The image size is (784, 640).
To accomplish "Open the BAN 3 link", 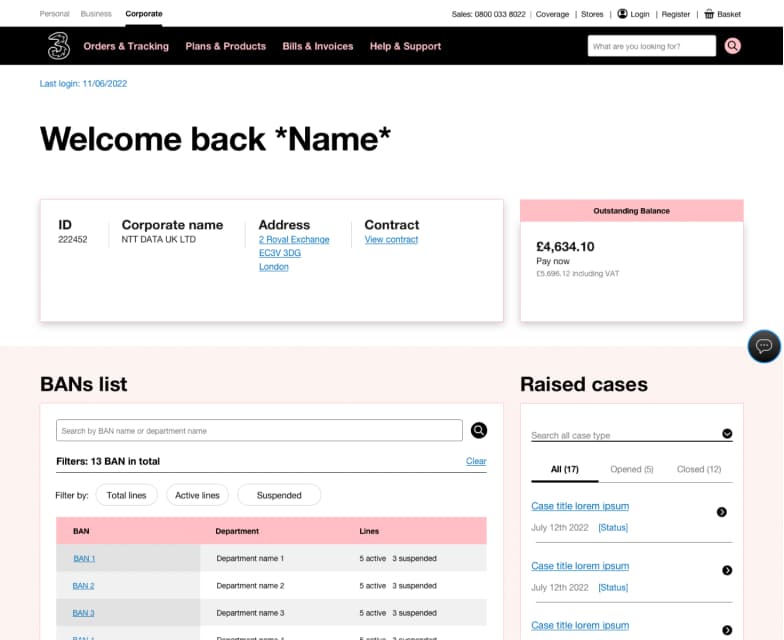I will [84, 613].
